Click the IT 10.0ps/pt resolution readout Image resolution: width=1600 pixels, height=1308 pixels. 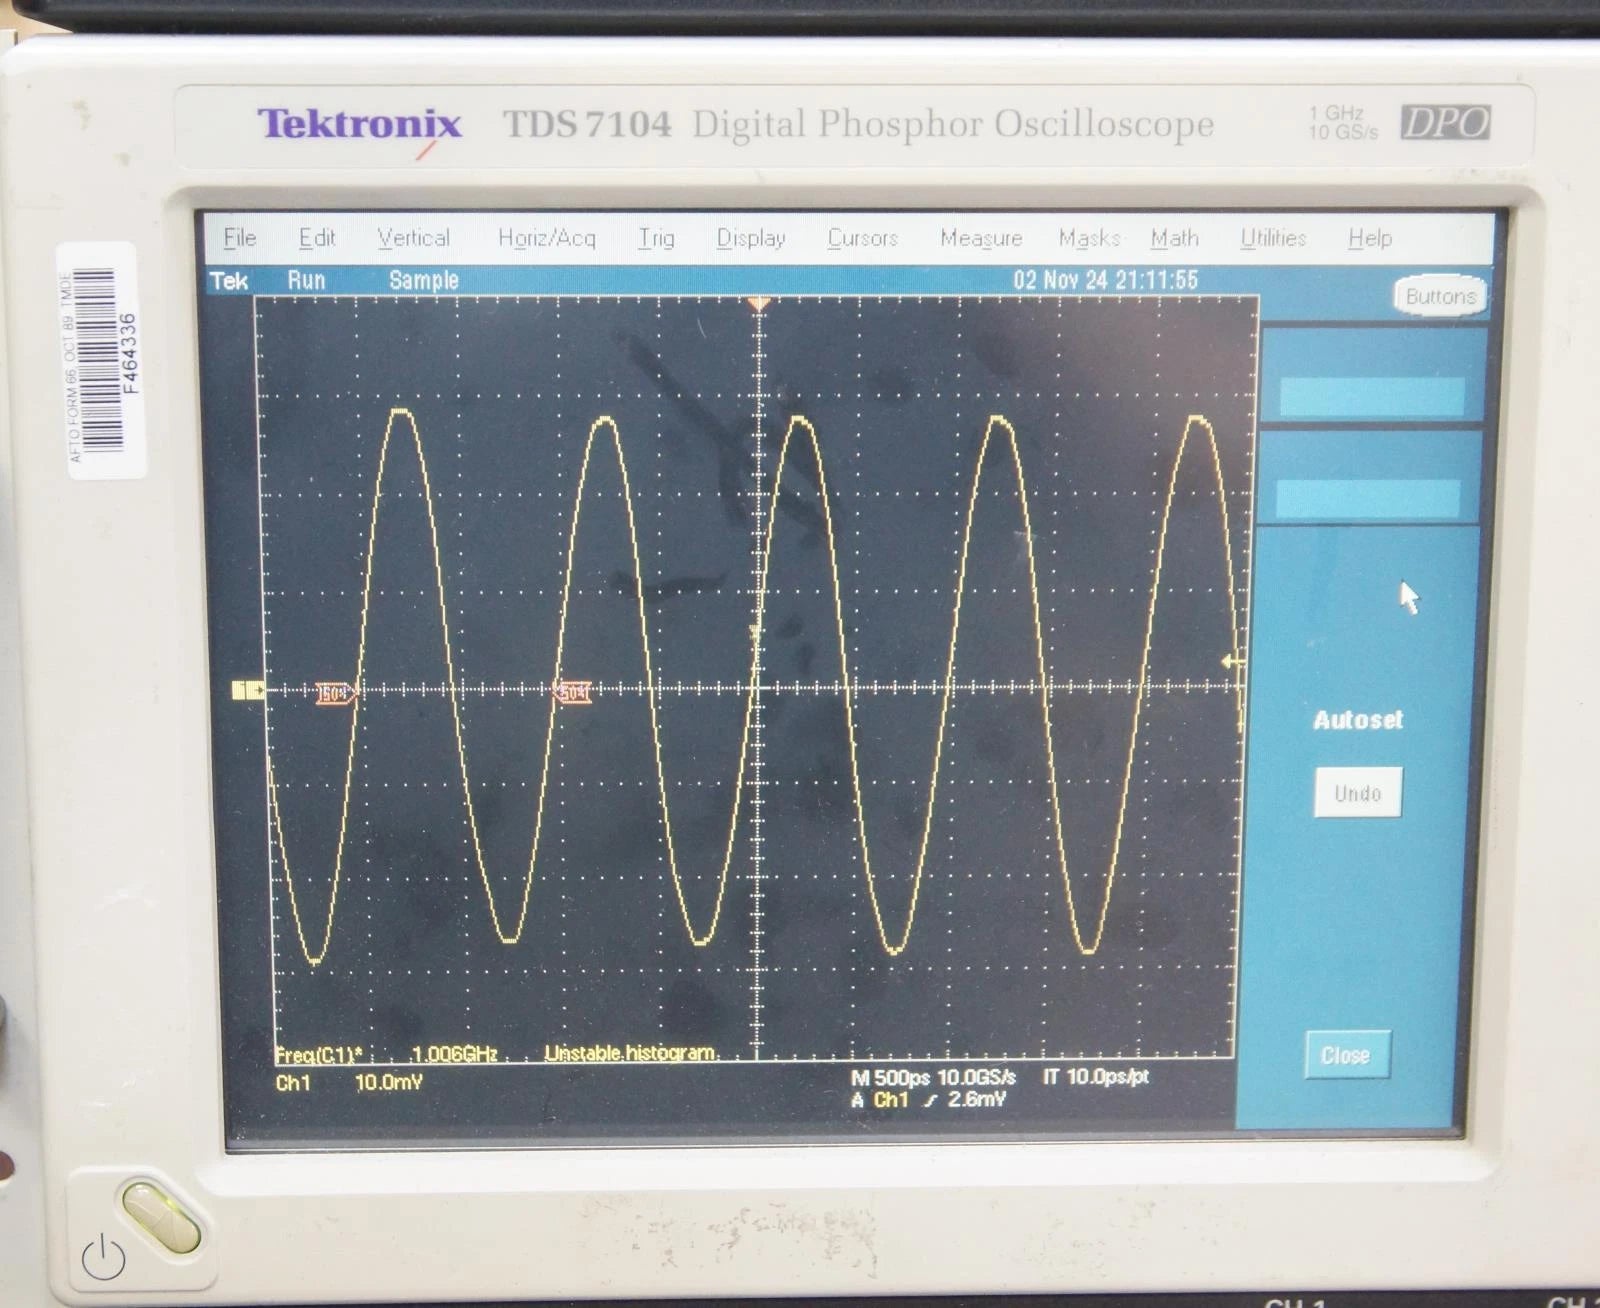coord(1096,1077)
